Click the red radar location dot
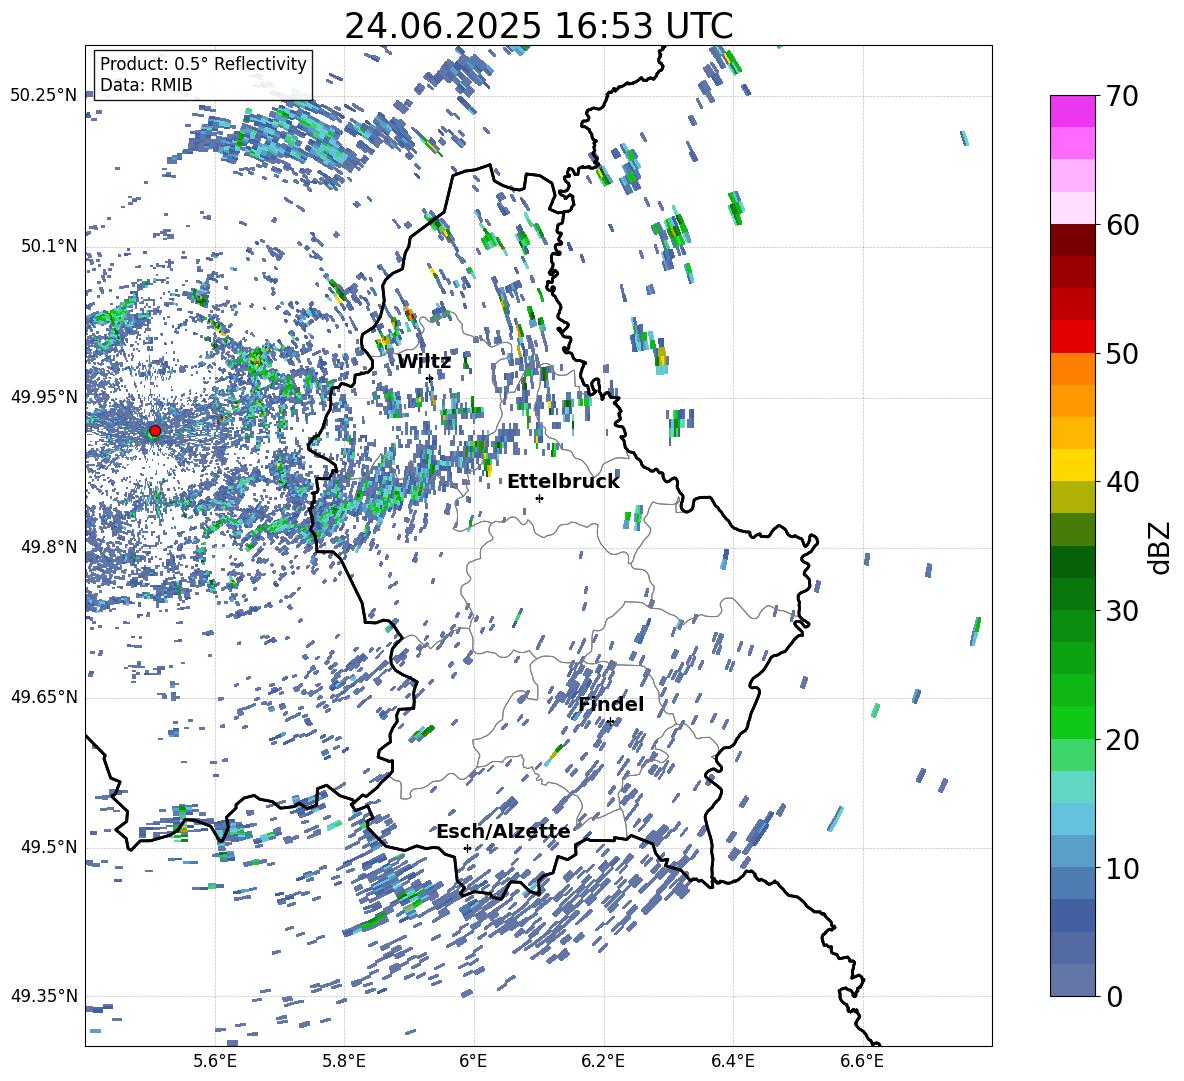The image size is (1184, 1081). pos(155,430)
